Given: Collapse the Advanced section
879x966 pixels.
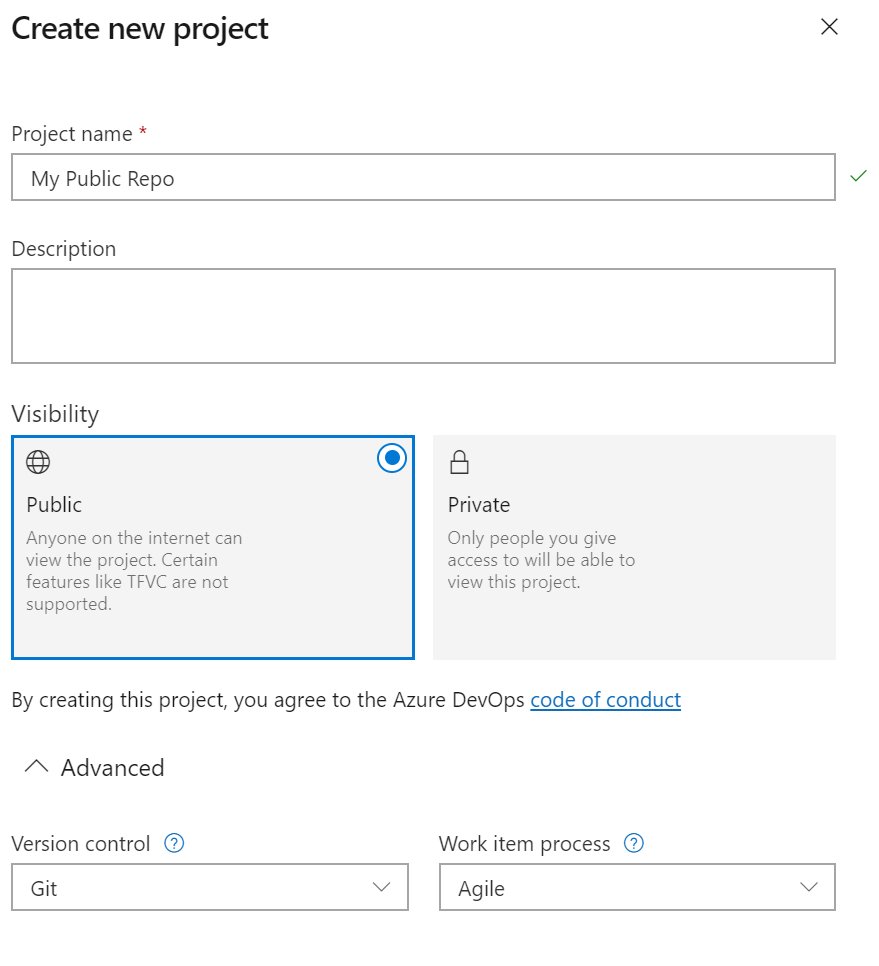Looking at the screenshot, I should pos(94,768).
